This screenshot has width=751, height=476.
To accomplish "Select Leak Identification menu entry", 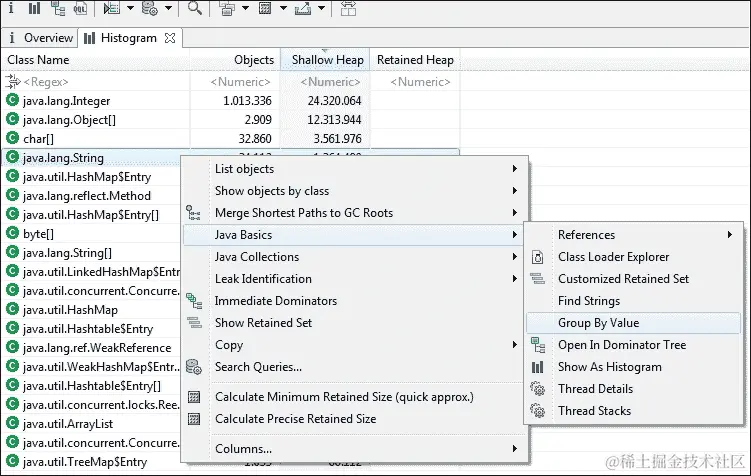I will tap(355, 279).
